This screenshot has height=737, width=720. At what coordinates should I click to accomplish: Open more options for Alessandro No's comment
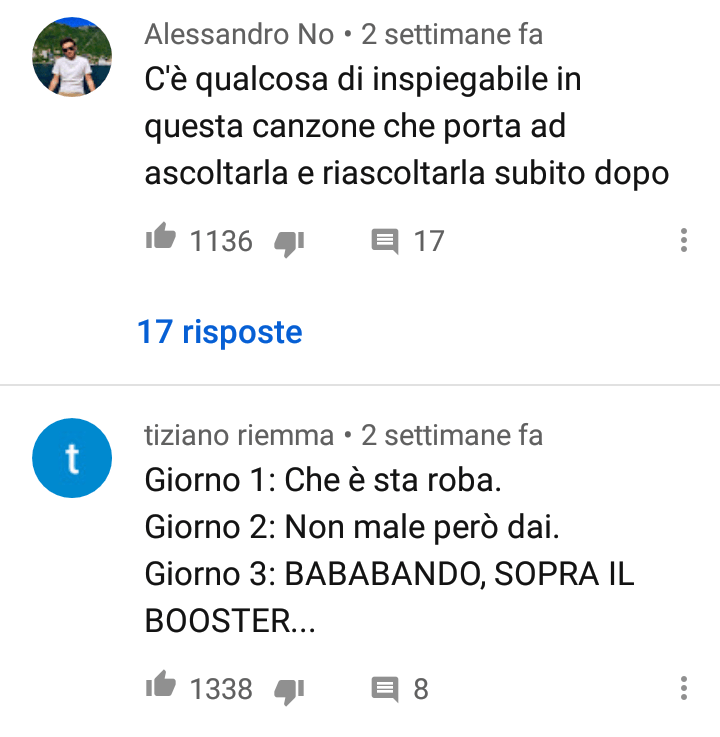[x=684, y=240]
